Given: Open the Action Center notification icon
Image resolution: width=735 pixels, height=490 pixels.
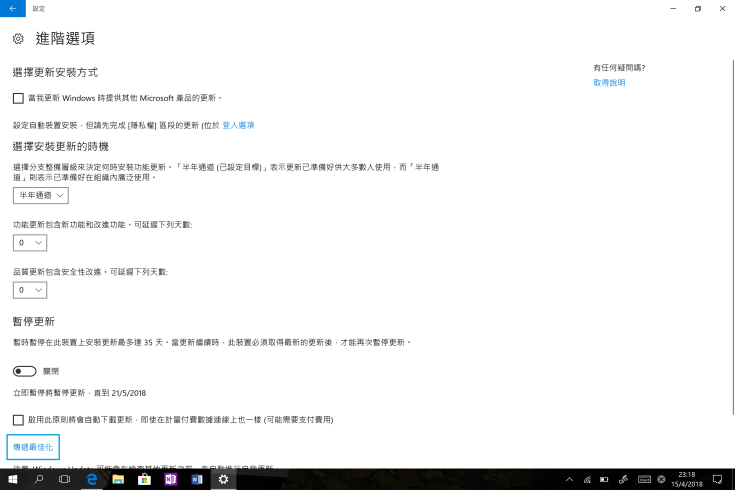Looking at the screenshot, I should tap(717, 480).
